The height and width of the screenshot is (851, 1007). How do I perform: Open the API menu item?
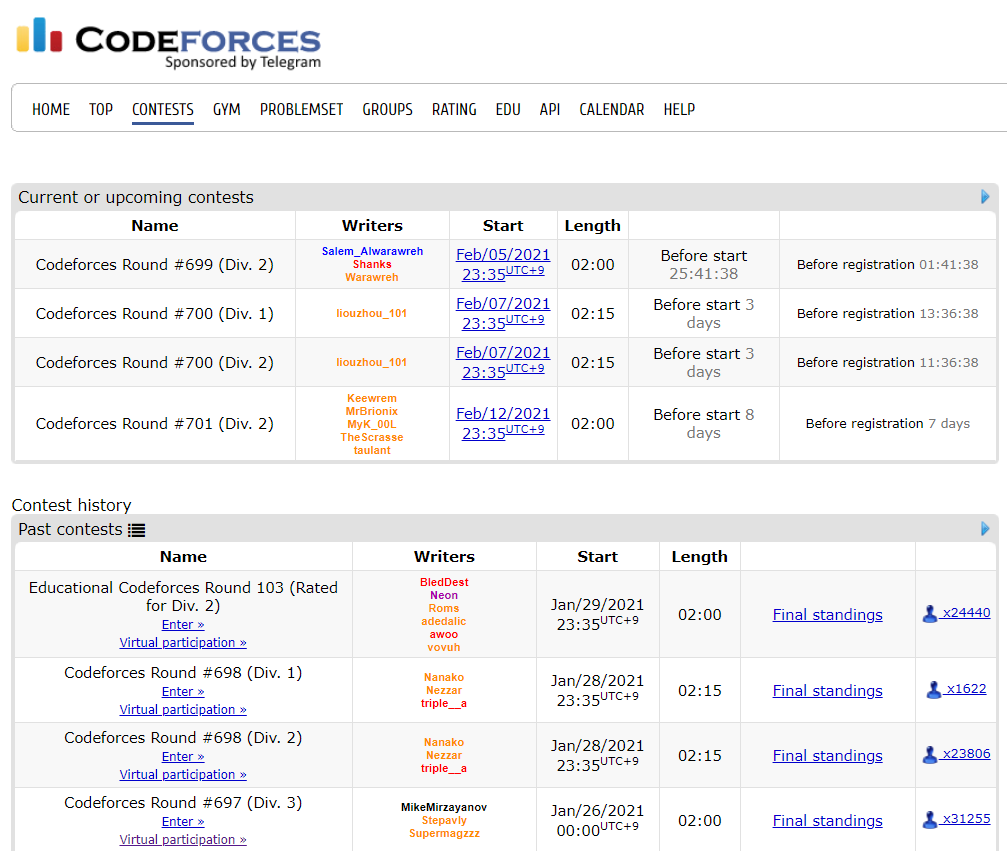[550, 110]
